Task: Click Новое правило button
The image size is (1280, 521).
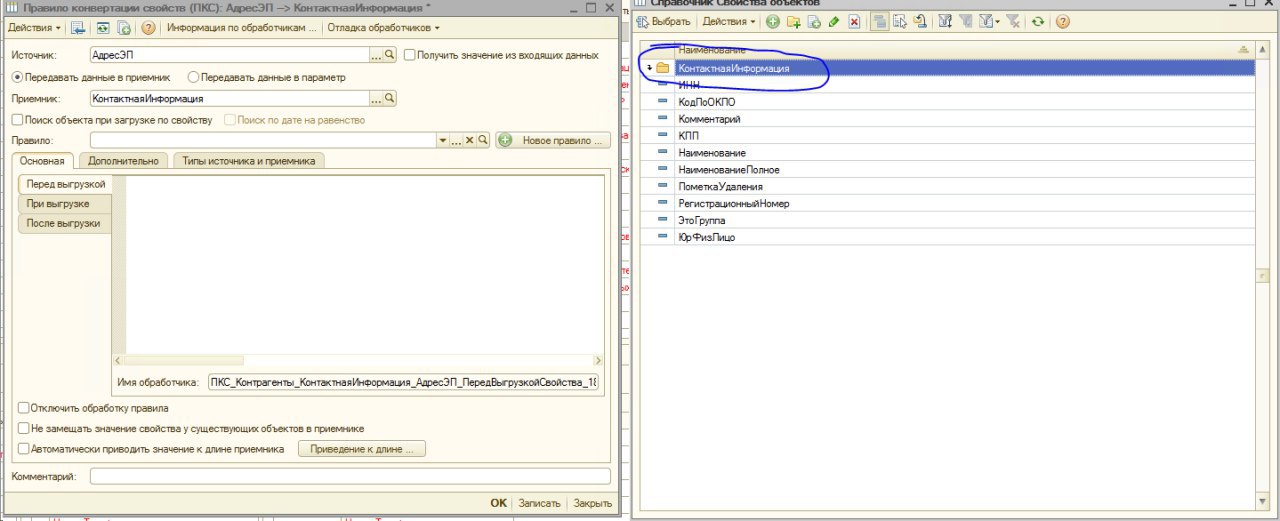Action: (553, 141)
